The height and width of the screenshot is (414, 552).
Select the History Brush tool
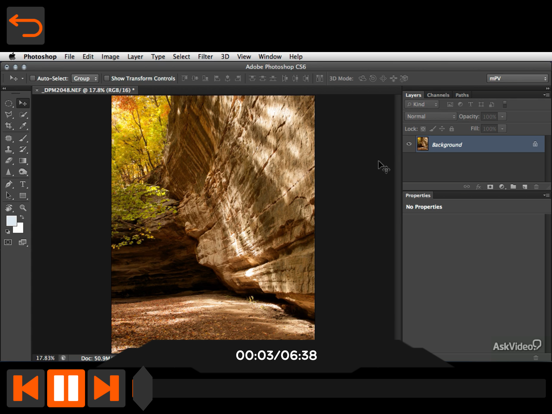click(23, 150)
